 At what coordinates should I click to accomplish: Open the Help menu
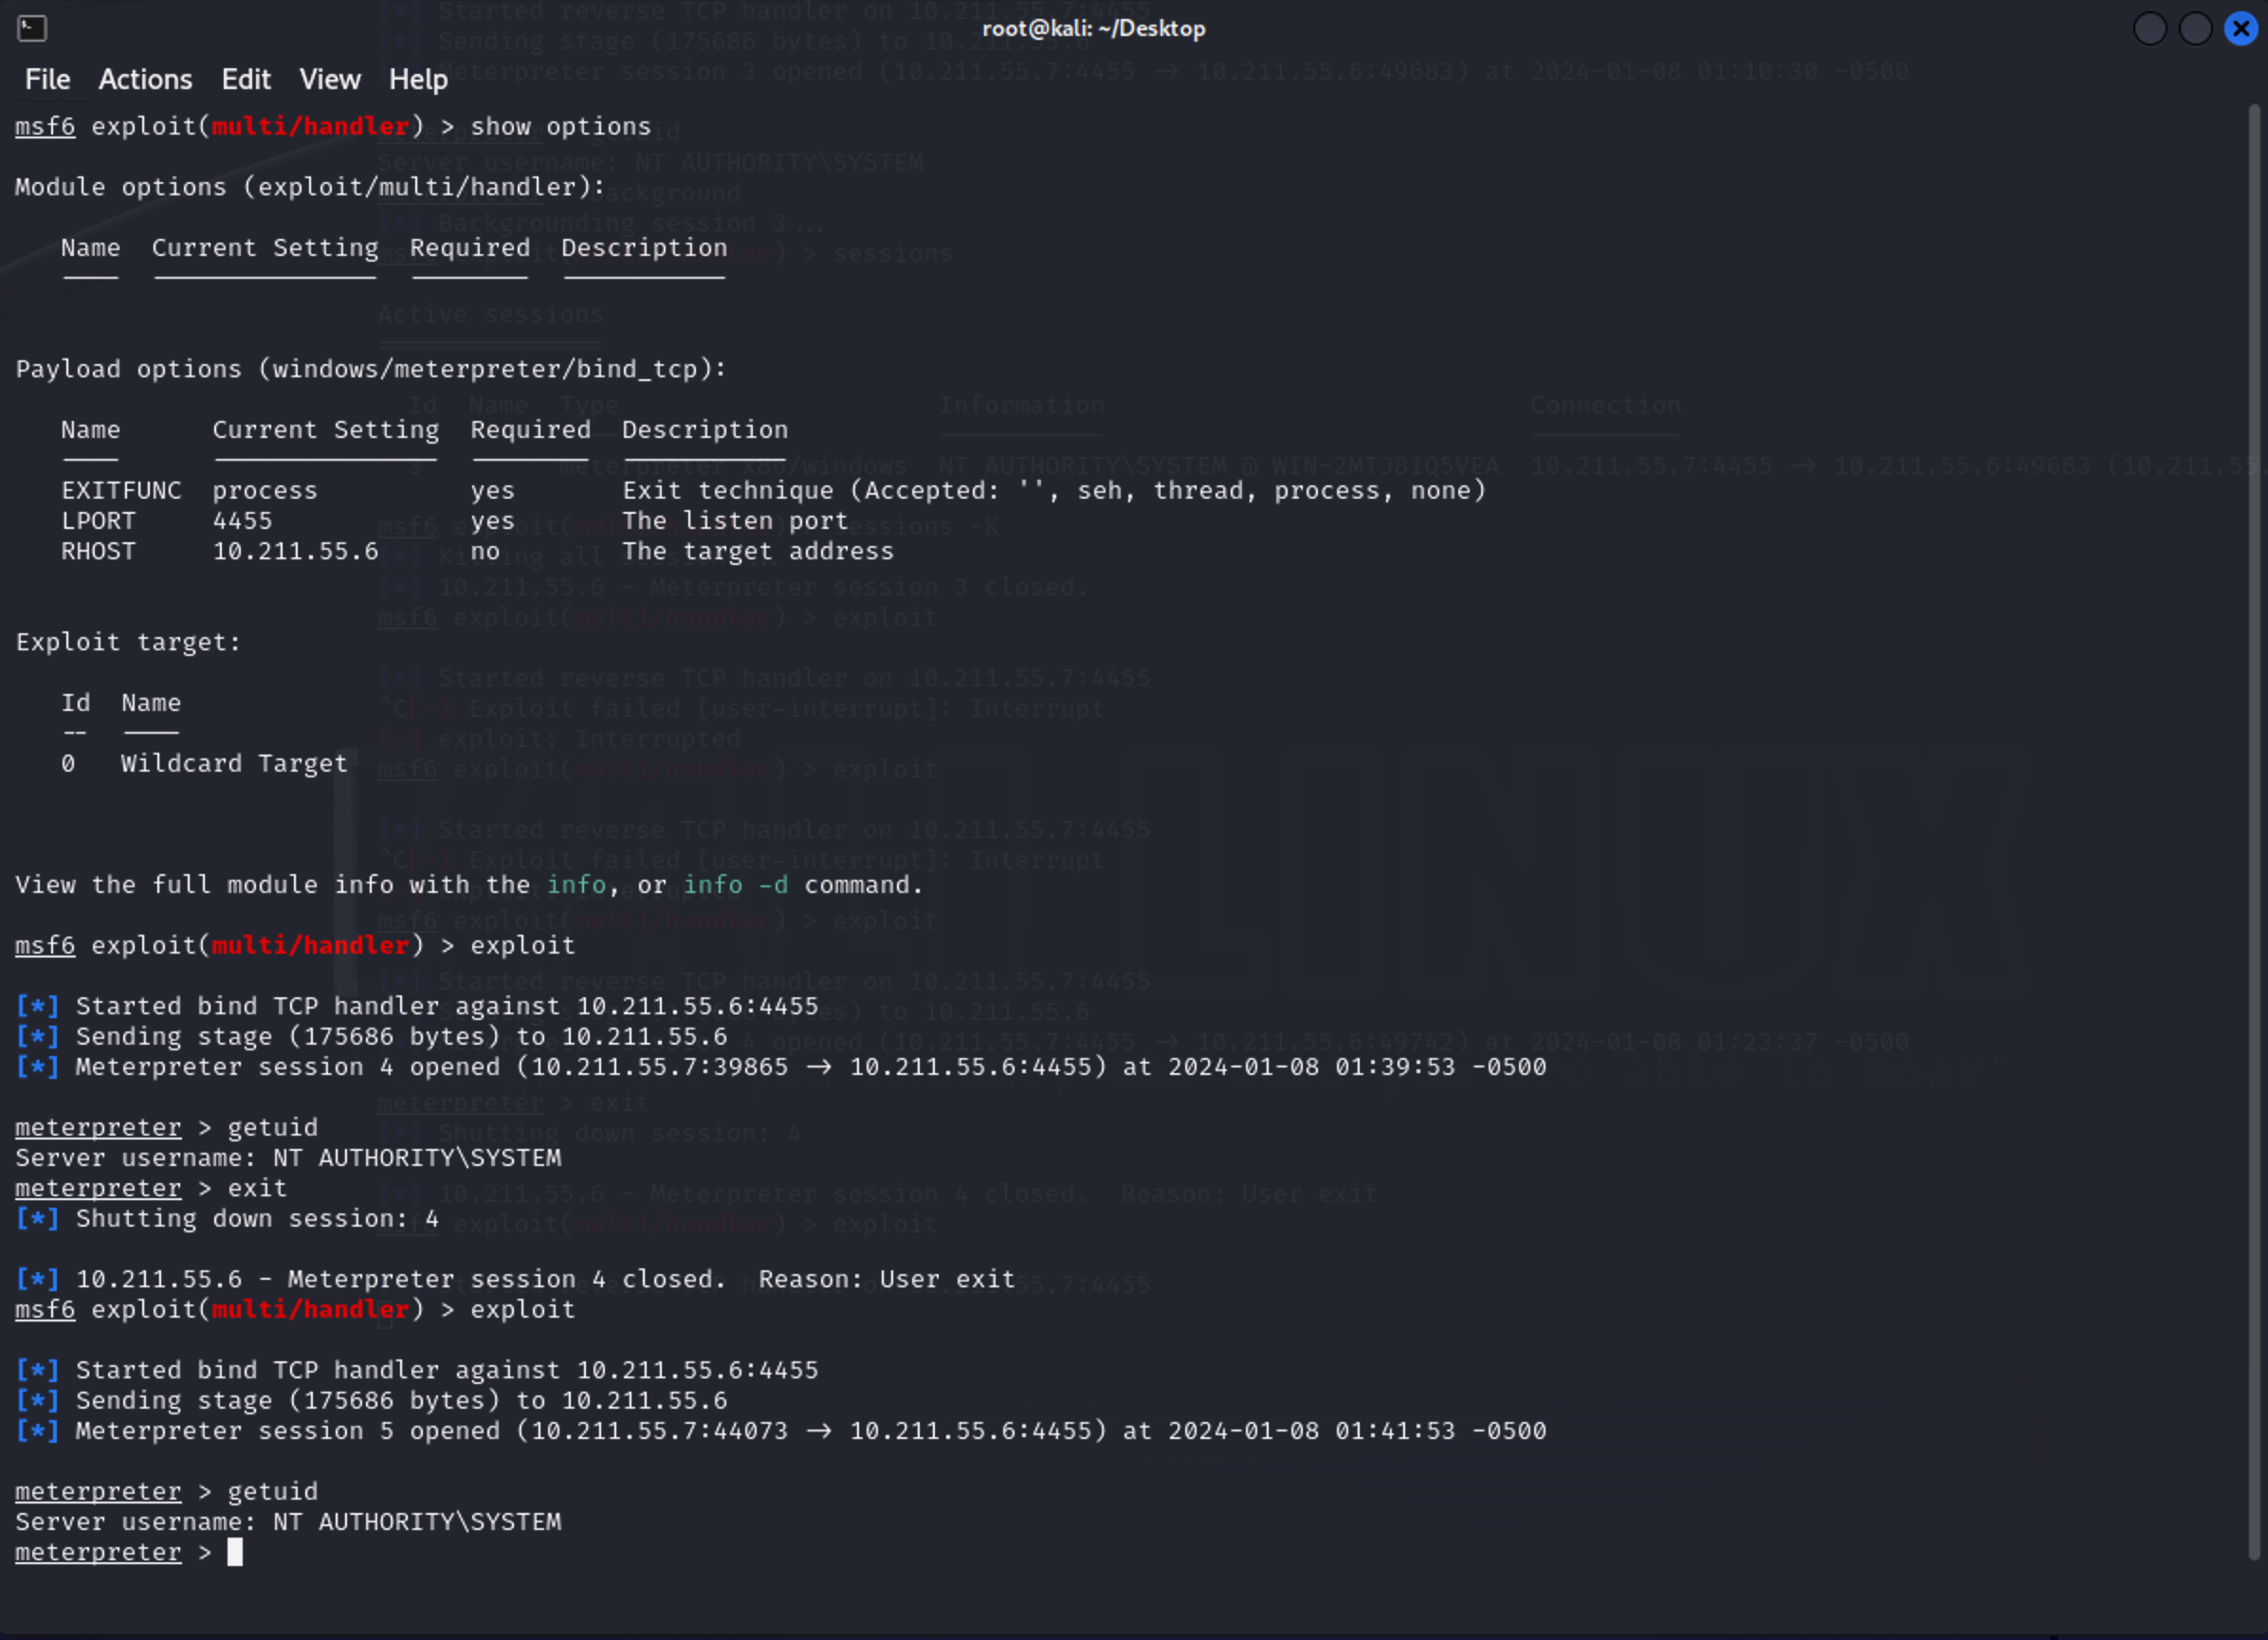[x=418, y=79]
